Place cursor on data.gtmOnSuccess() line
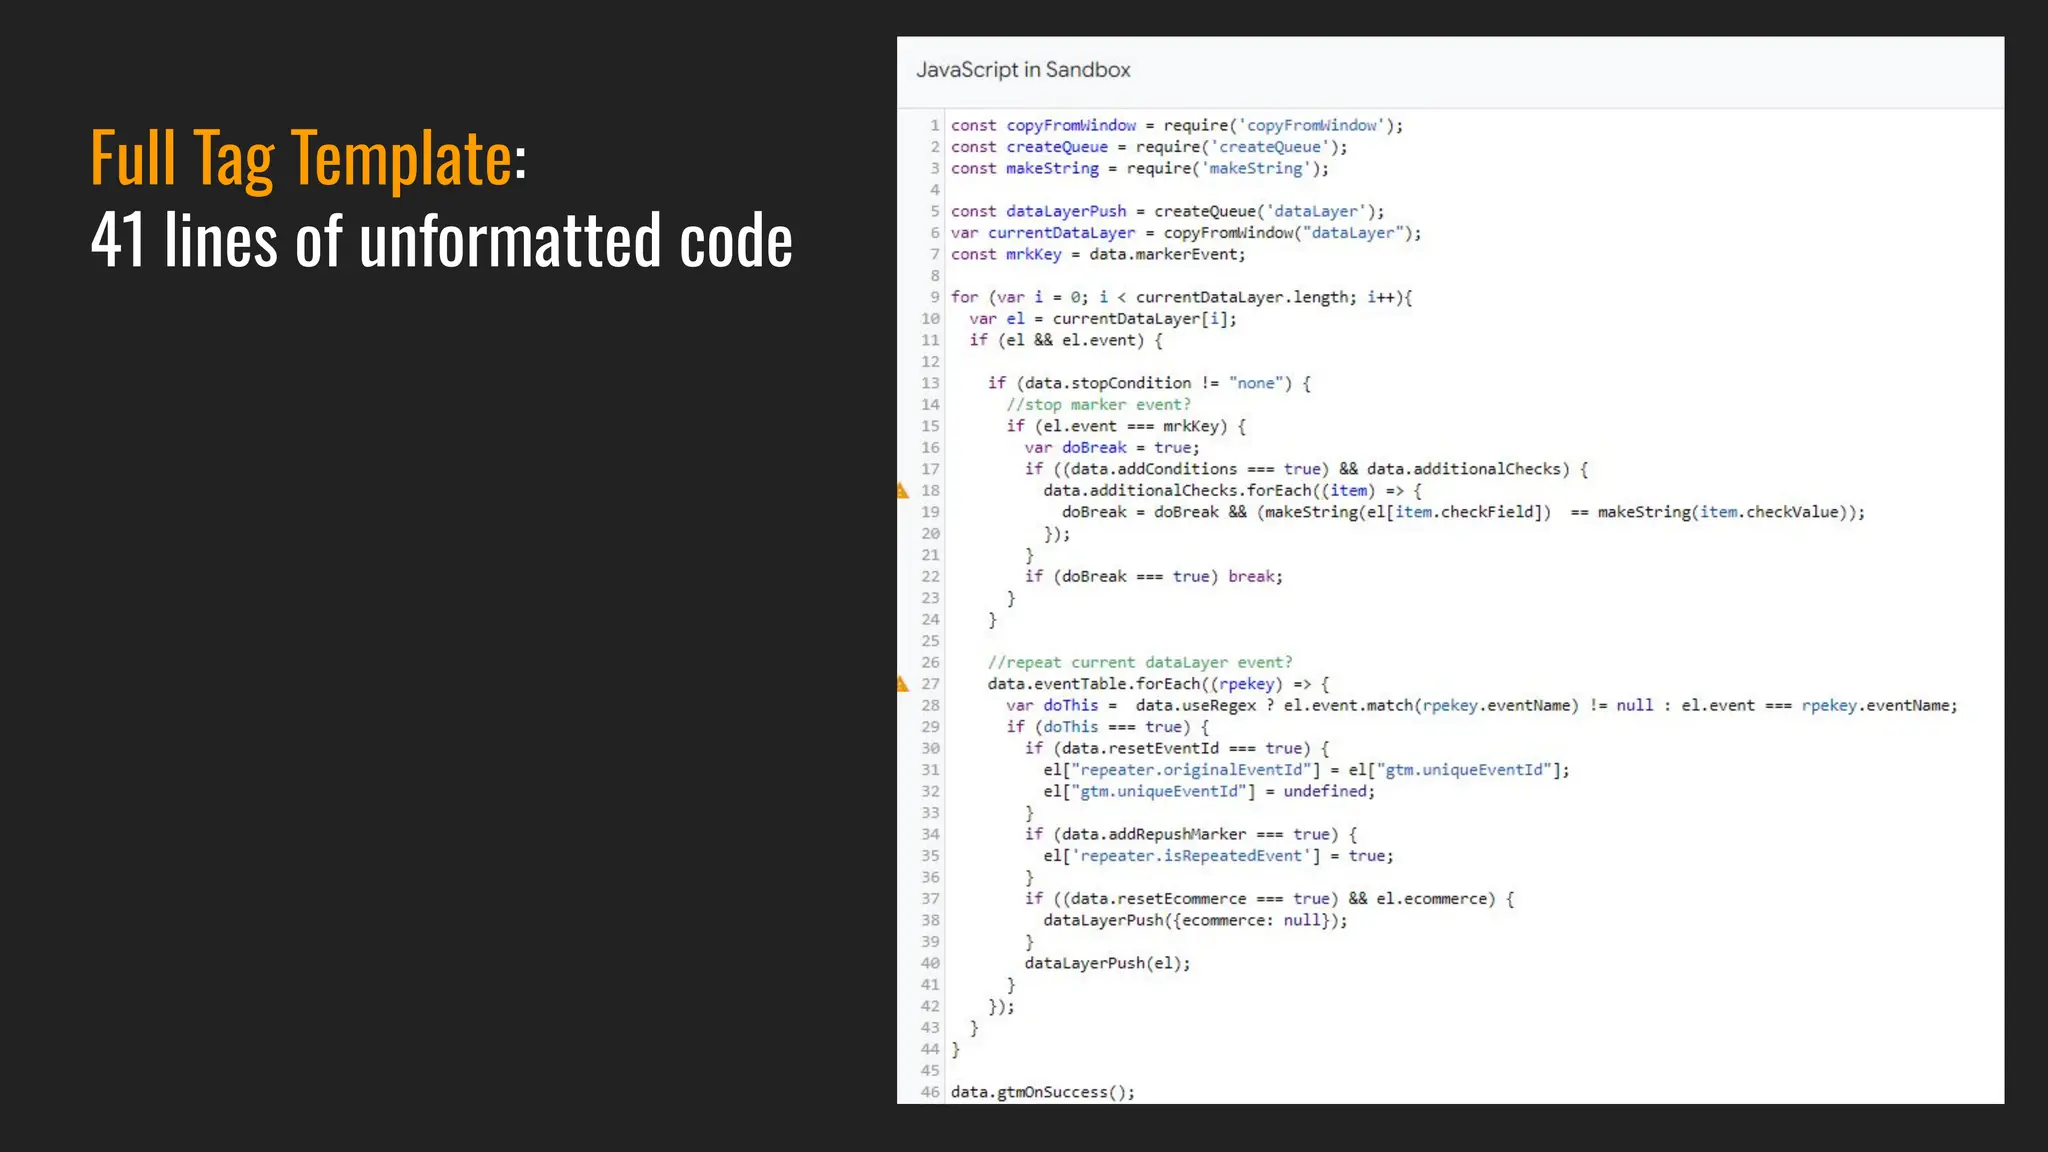The image size is (2048, 1152). [x=1042, y=1092]
